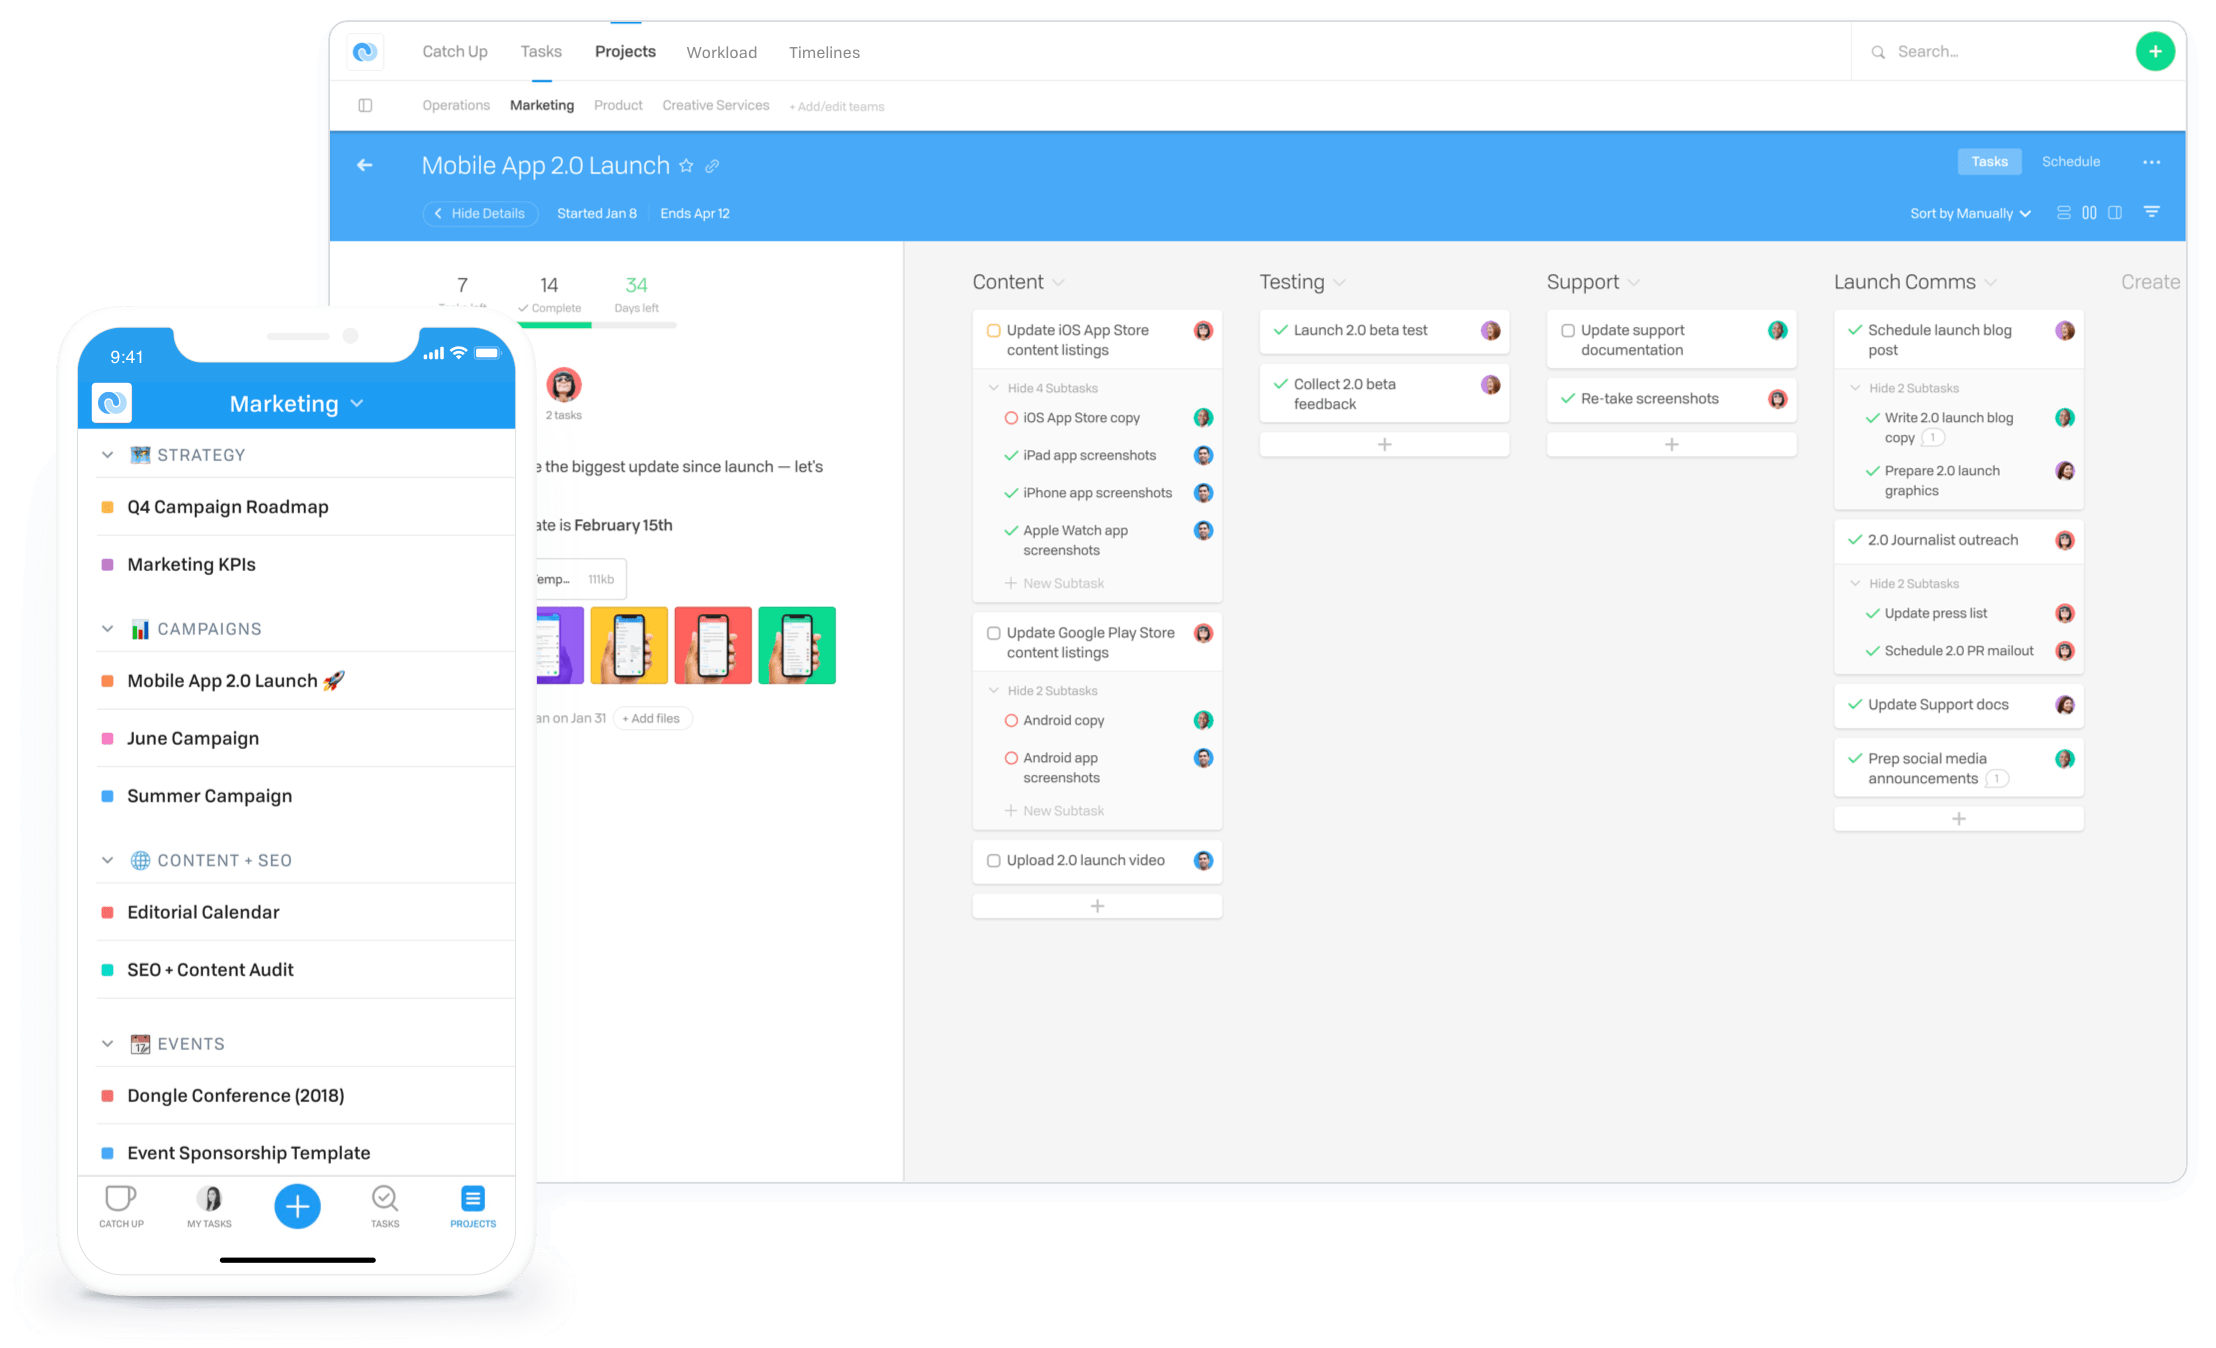Click the search icon in the top navigation bar
This screenshot has width=2216, height=1348.
(1877, 52)
